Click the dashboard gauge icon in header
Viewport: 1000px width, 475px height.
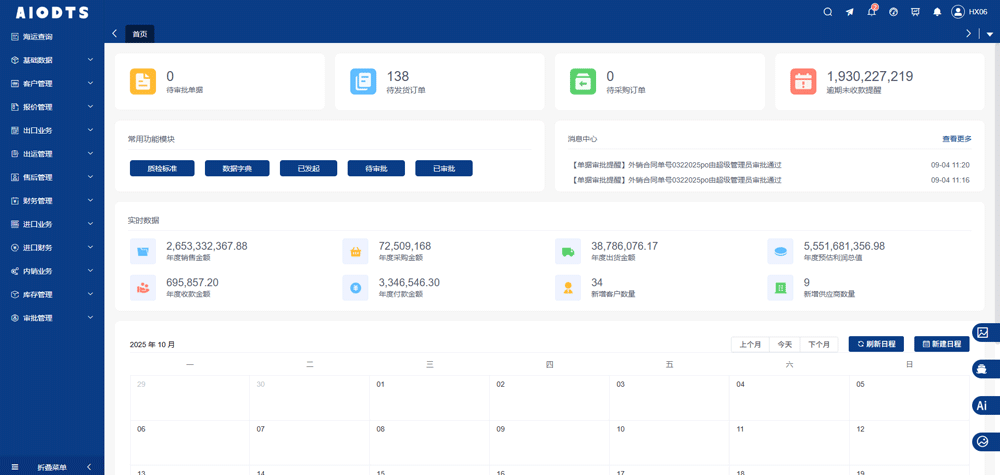pyautogui.click(x=893, y=12)
